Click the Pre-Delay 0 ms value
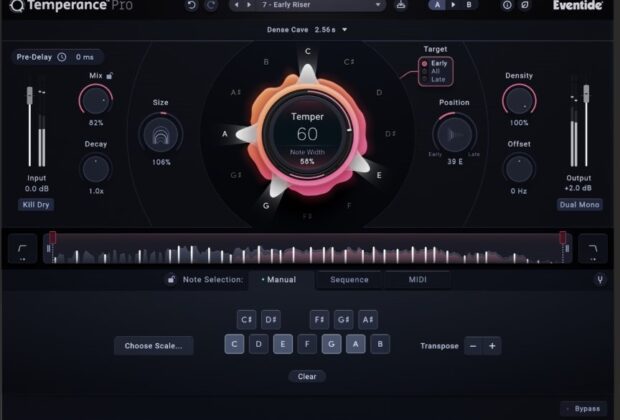 (85, 57)
